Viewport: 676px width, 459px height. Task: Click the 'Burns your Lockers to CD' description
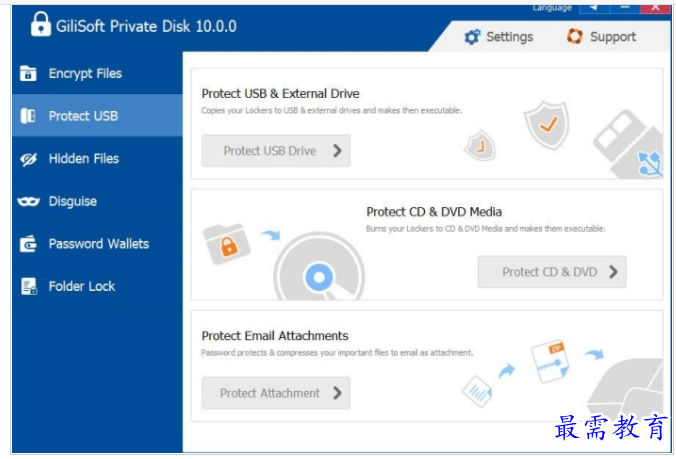tap(485, 228)
